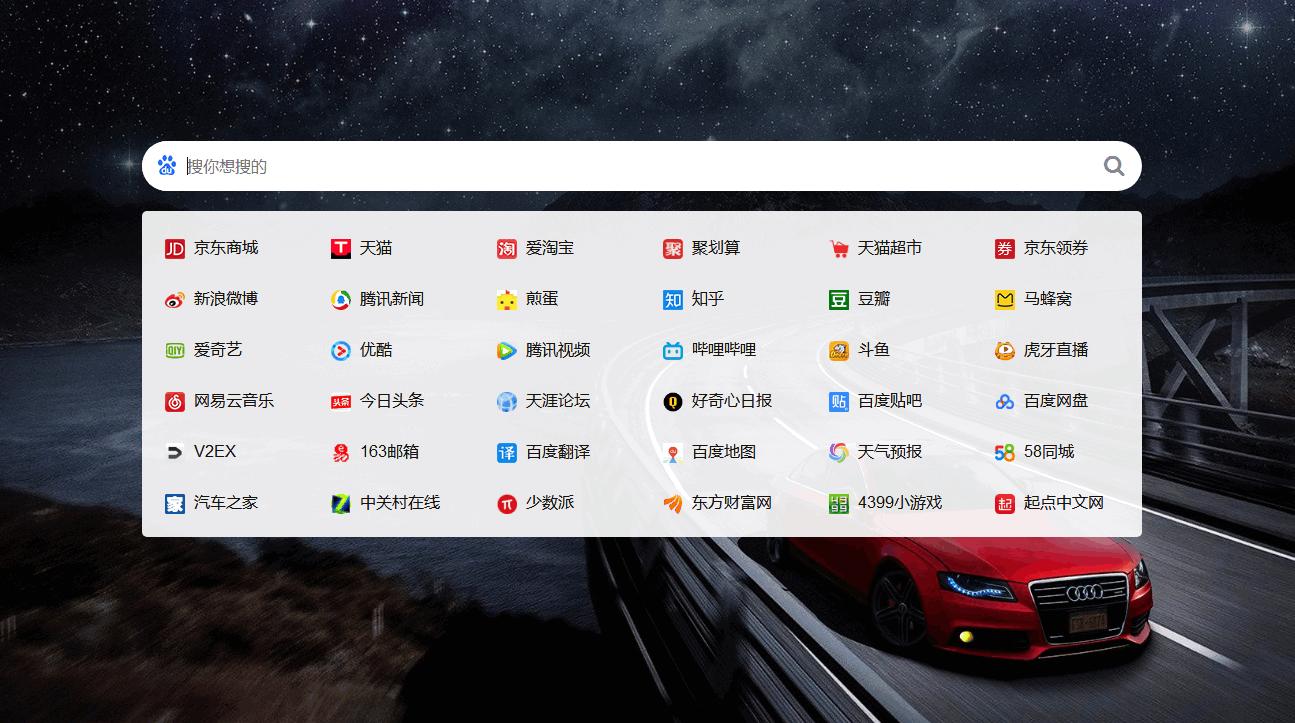This screenshot has height=723, width=1295.
Task: Click the Bilibili TV icon
Action: point(672,350)
